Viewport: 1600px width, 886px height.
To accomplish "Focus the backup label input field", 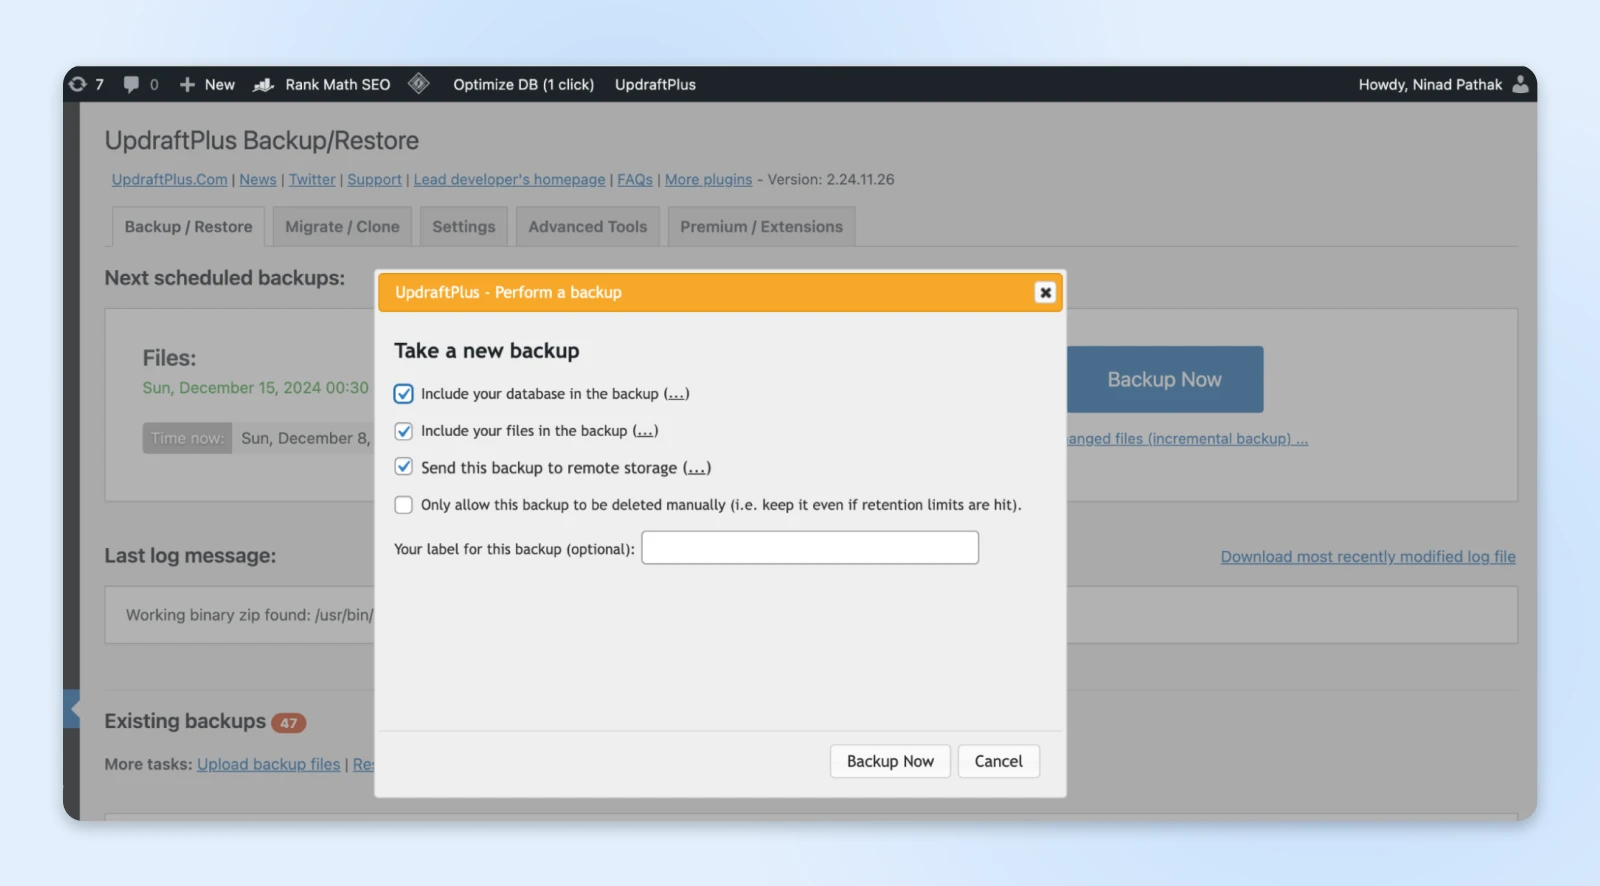I will [810, 548].
